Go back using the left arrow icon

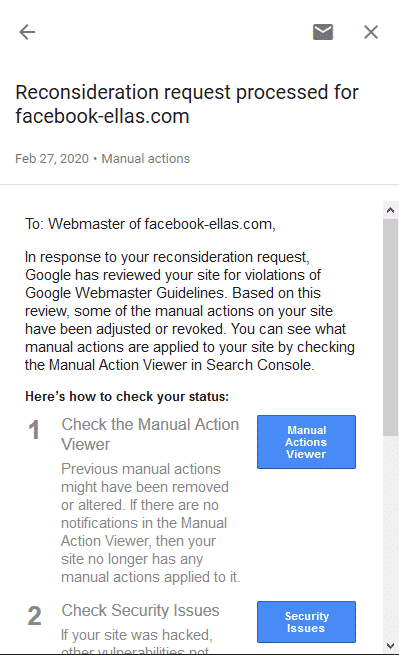[x=27, y=32]
